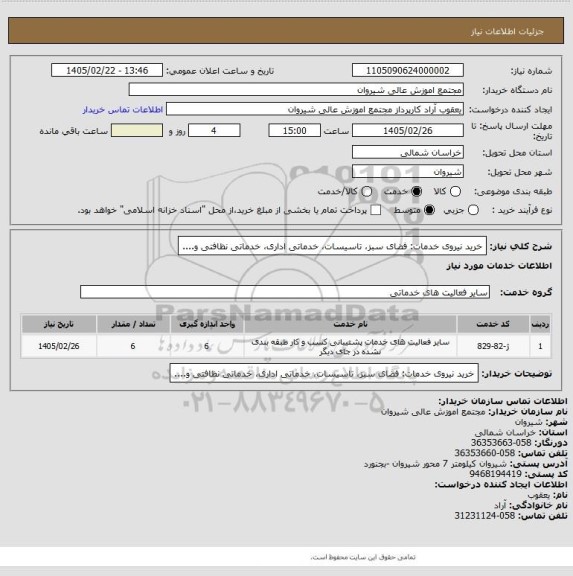Click the announcement date field 1405/02/22 - 13:46

pyautogui.click(x=107, y=70)
